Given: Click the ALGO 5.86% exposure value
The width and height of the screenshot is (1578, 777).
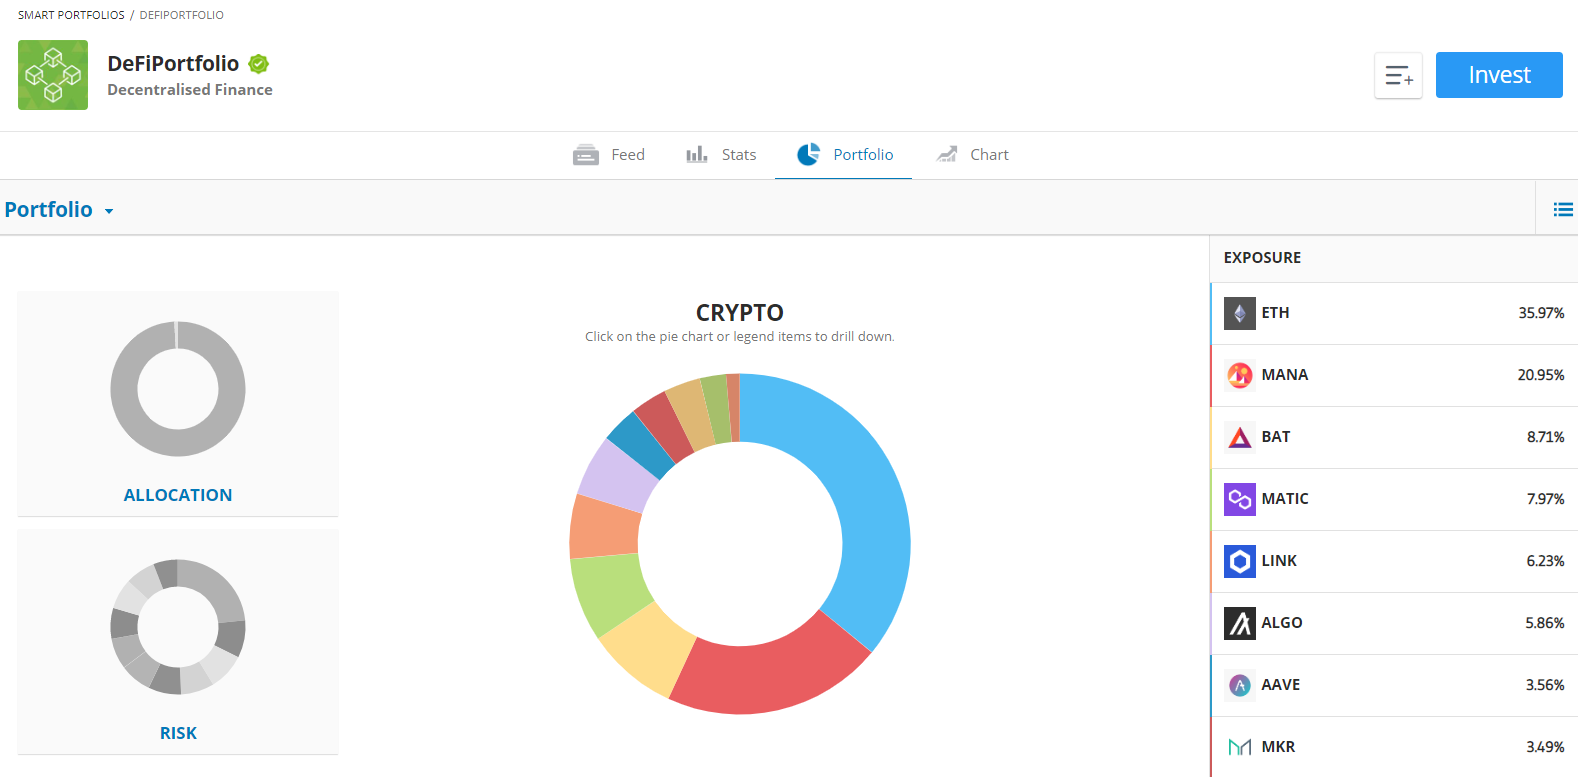Looking at the screenshot, I should point(1545,623).
